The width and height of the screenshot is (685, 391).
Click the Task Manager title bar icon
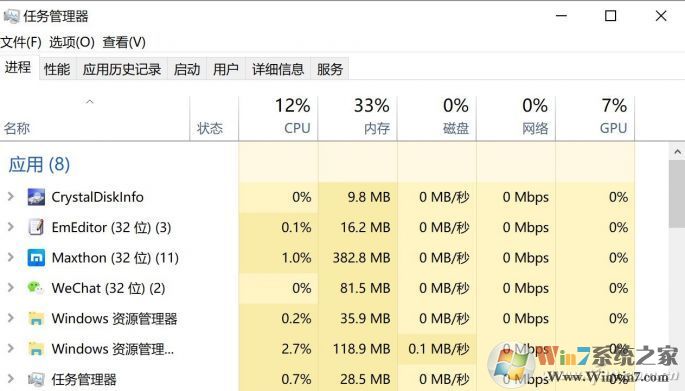click(x=11, y=16)
